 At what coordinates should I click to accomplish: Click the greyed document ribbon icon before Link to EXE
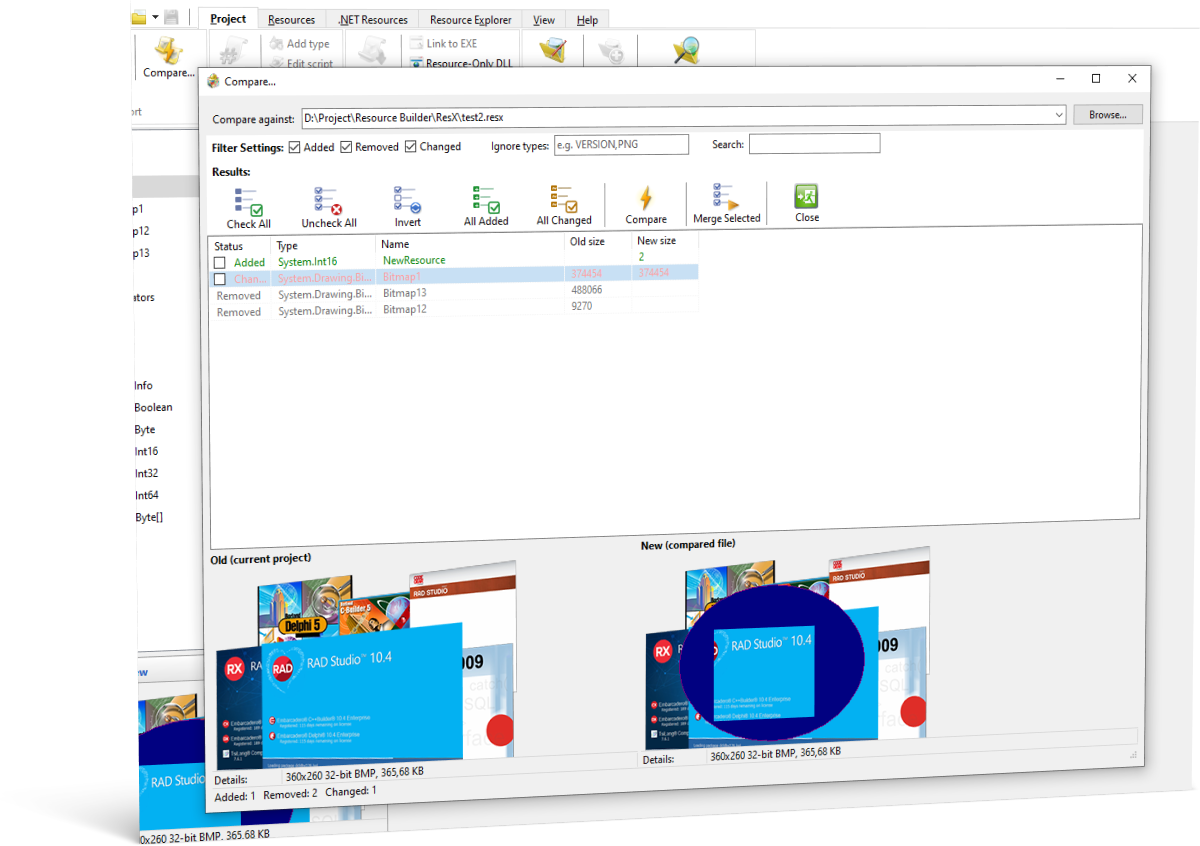(x=372, y=51)
